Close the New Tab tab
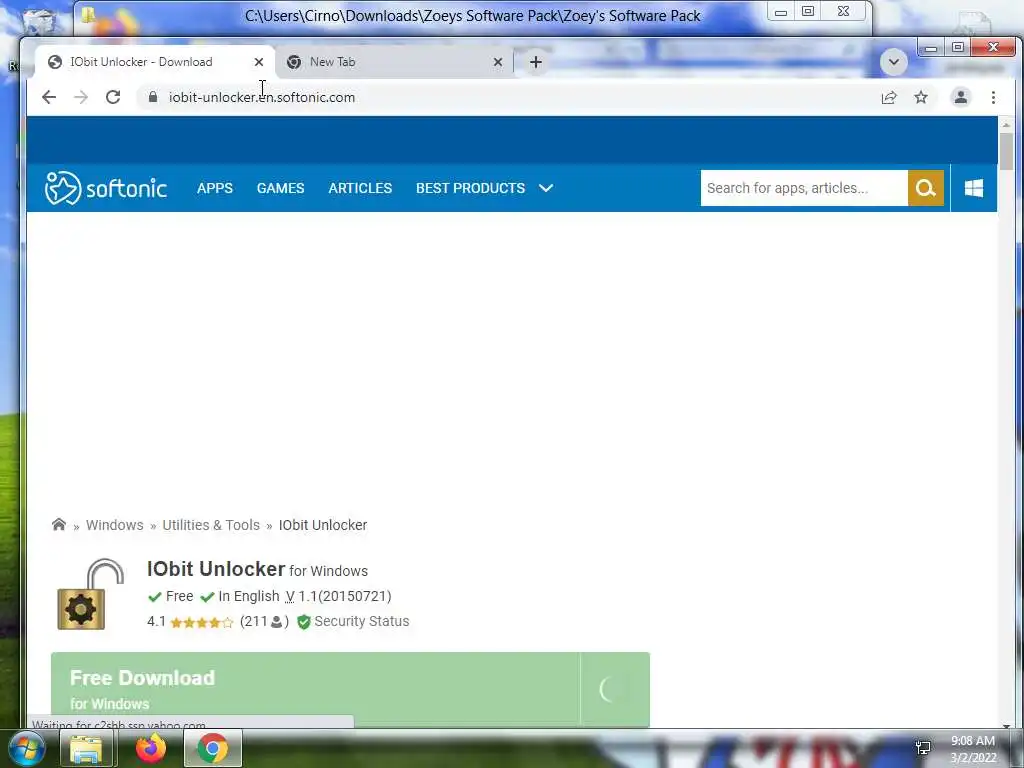The height and width of the screenshot is (768, 1024). click(498, 62)
